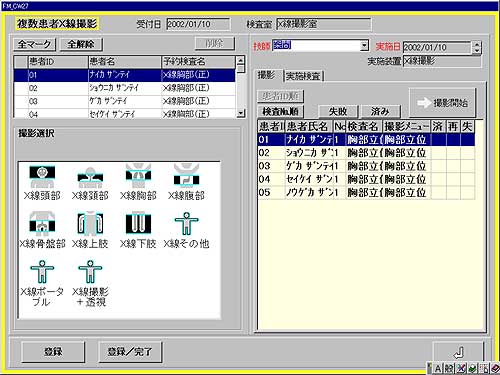
Task: Select patient row 04 セイケイ サンテイ in left list
Action: tap(124, 113)
